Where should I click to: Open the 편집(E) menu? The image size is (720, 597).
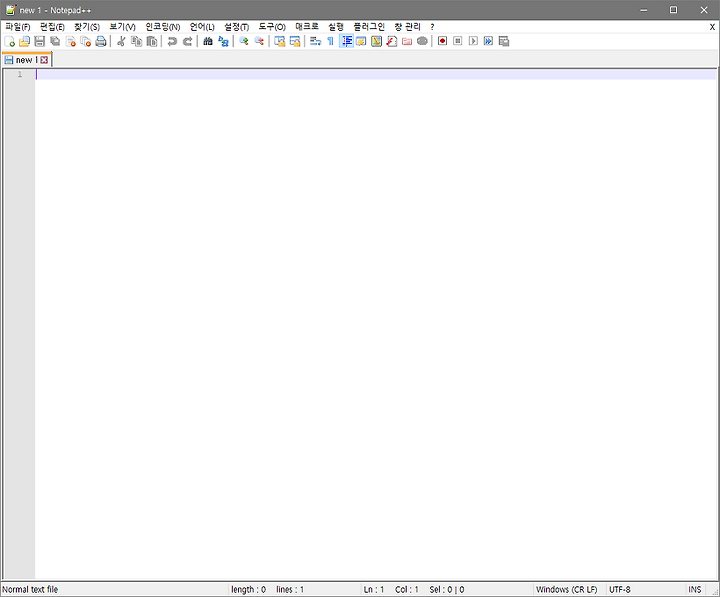coord(52,27)
